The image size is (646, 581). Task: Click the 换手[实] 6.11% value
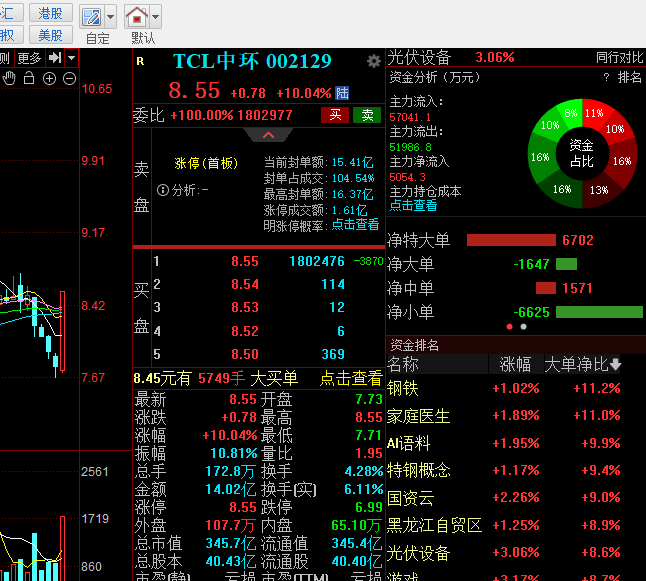click(364, 489)
